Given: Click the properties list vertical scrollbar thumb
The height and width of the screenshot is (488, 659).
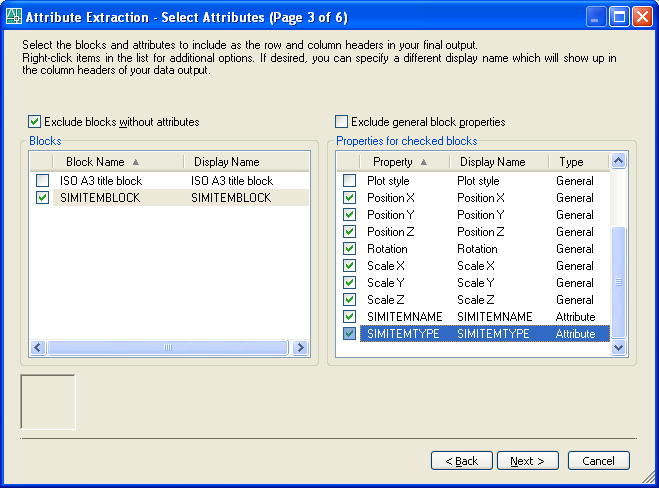Looking at the screenshot, I should (619, 282).
